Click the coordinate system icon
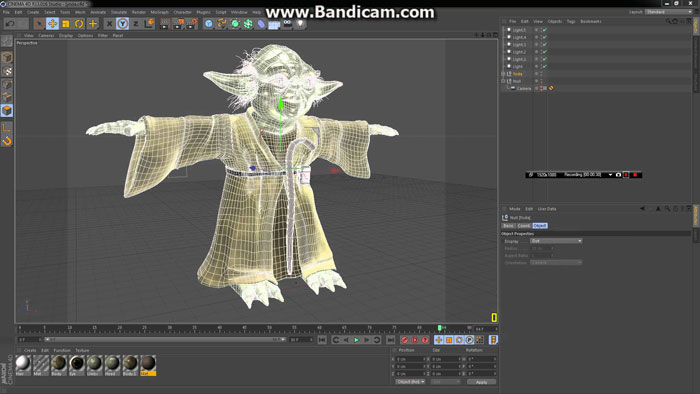The image size is (700, 394). point(149,24)
